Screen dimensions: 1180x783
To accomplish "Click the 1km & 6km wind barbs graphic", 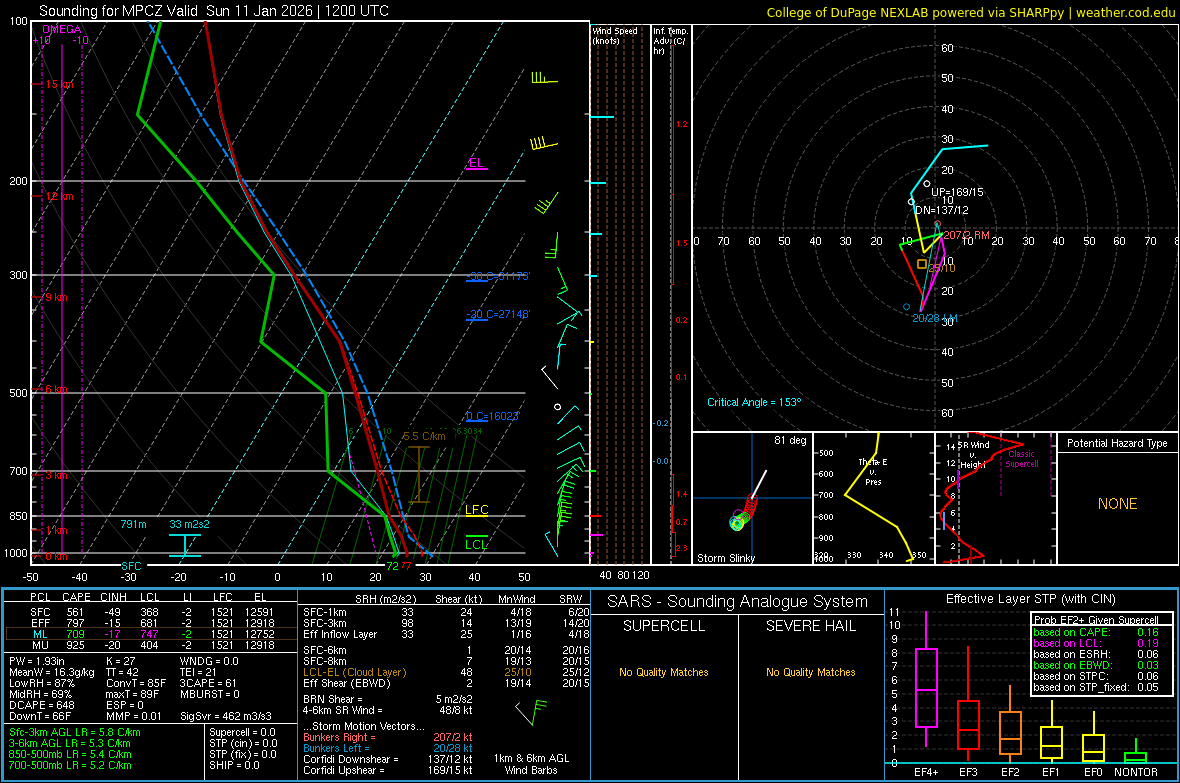I will [x=531, y=712].
